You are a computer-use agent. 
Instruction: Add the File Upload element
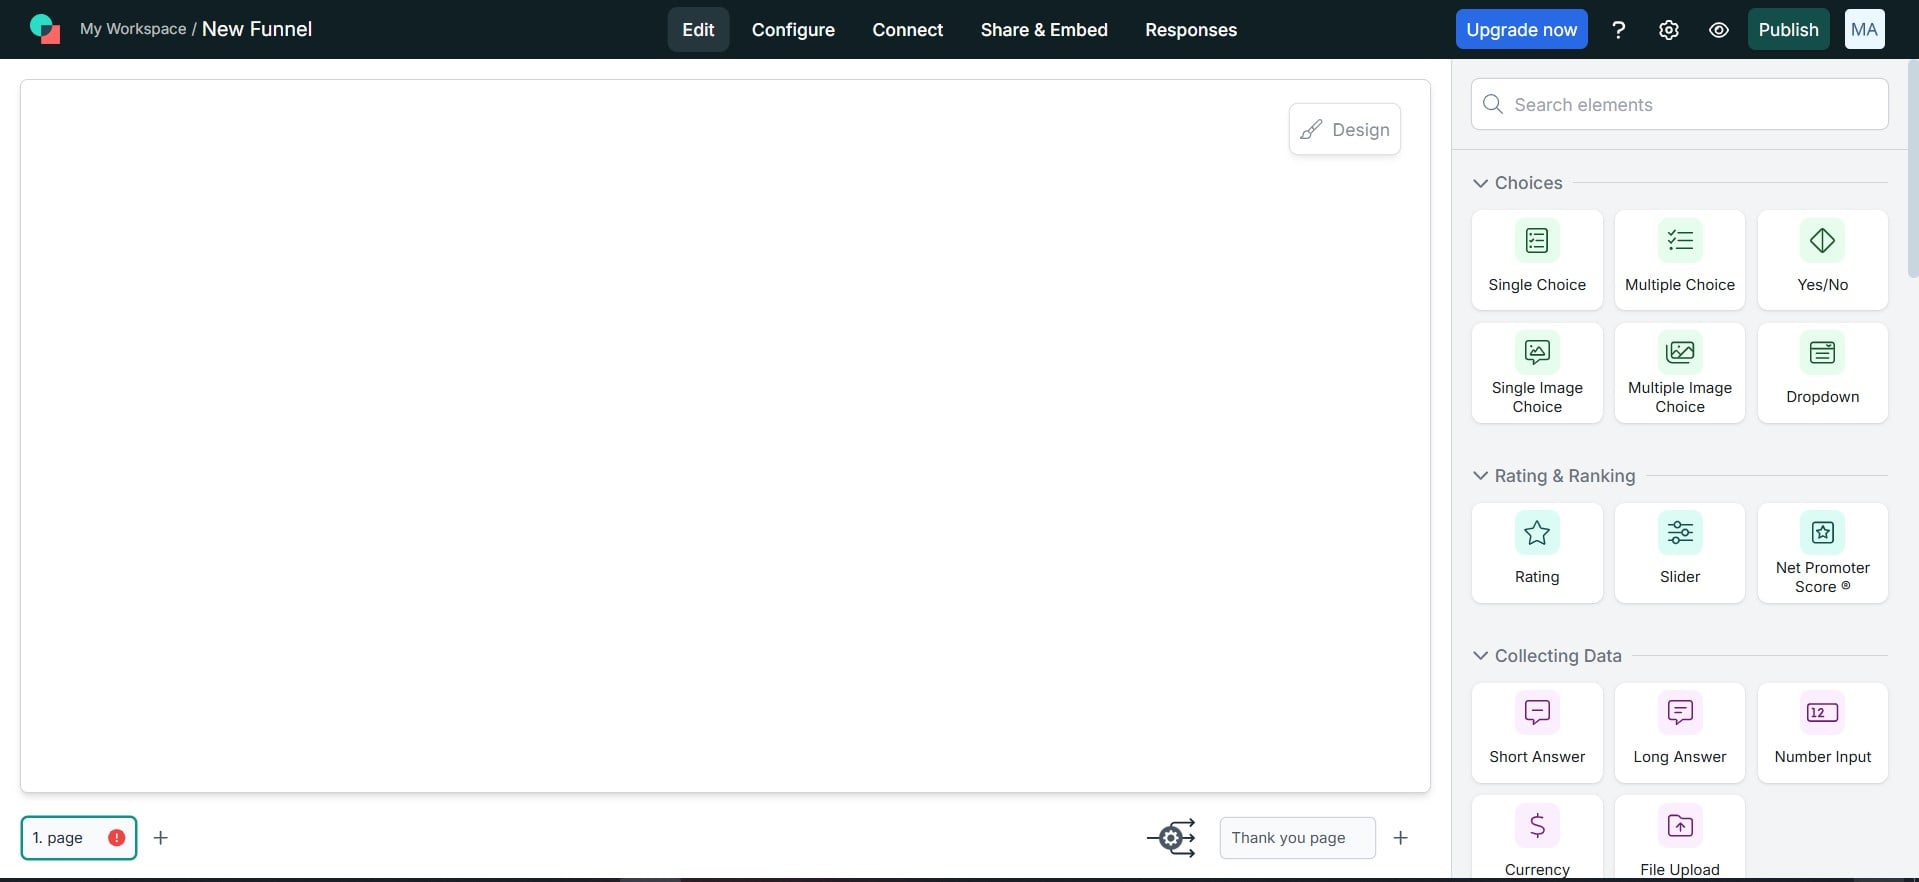pos(1680,838)
